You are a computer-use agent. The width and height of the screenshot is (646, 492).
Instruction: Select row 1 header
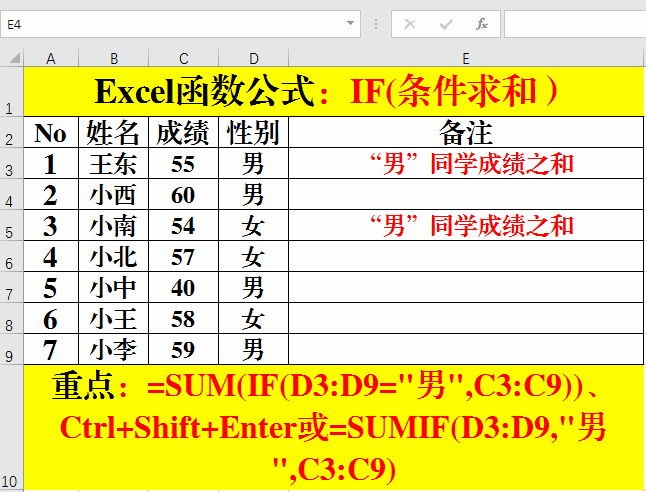click(12, 91)
